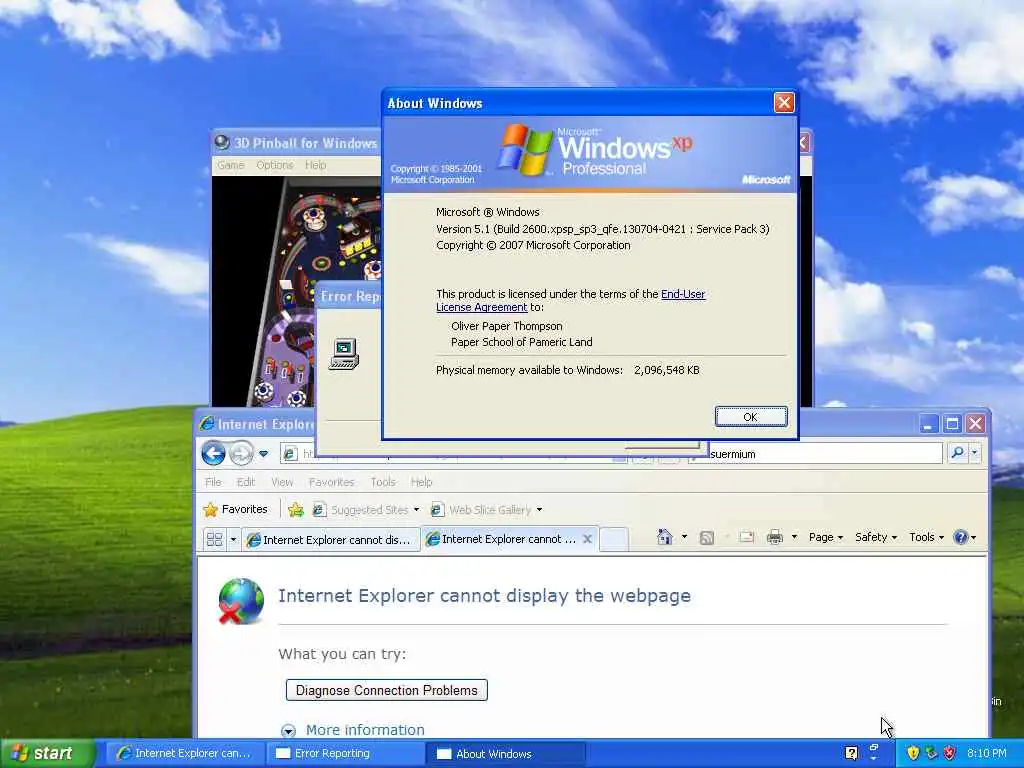Click the Windows XP logo flag in About dialog
Image resolution: width=1024 pixels, height=768 pixels.
524,150
